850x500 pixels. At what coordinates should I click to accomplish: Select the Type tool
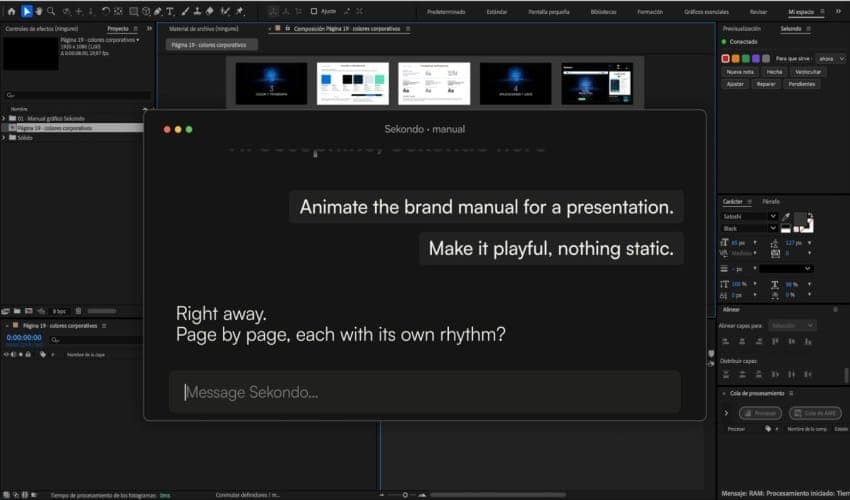(170, 11)
